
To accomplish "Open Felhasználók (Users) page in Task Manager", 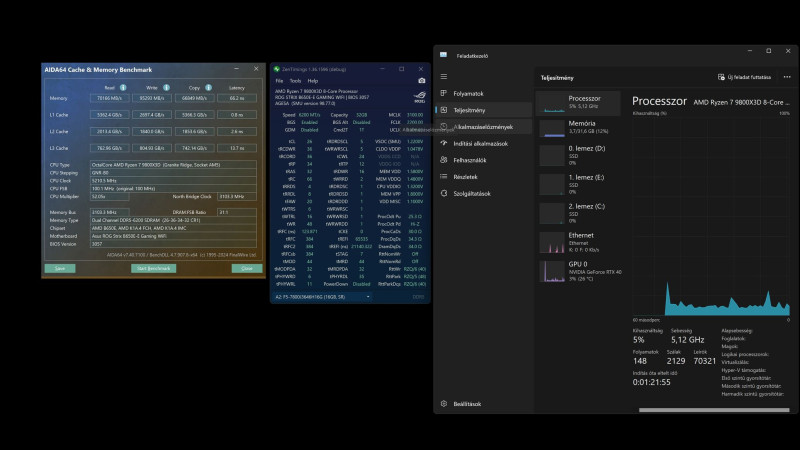I will tap(484, 160).
